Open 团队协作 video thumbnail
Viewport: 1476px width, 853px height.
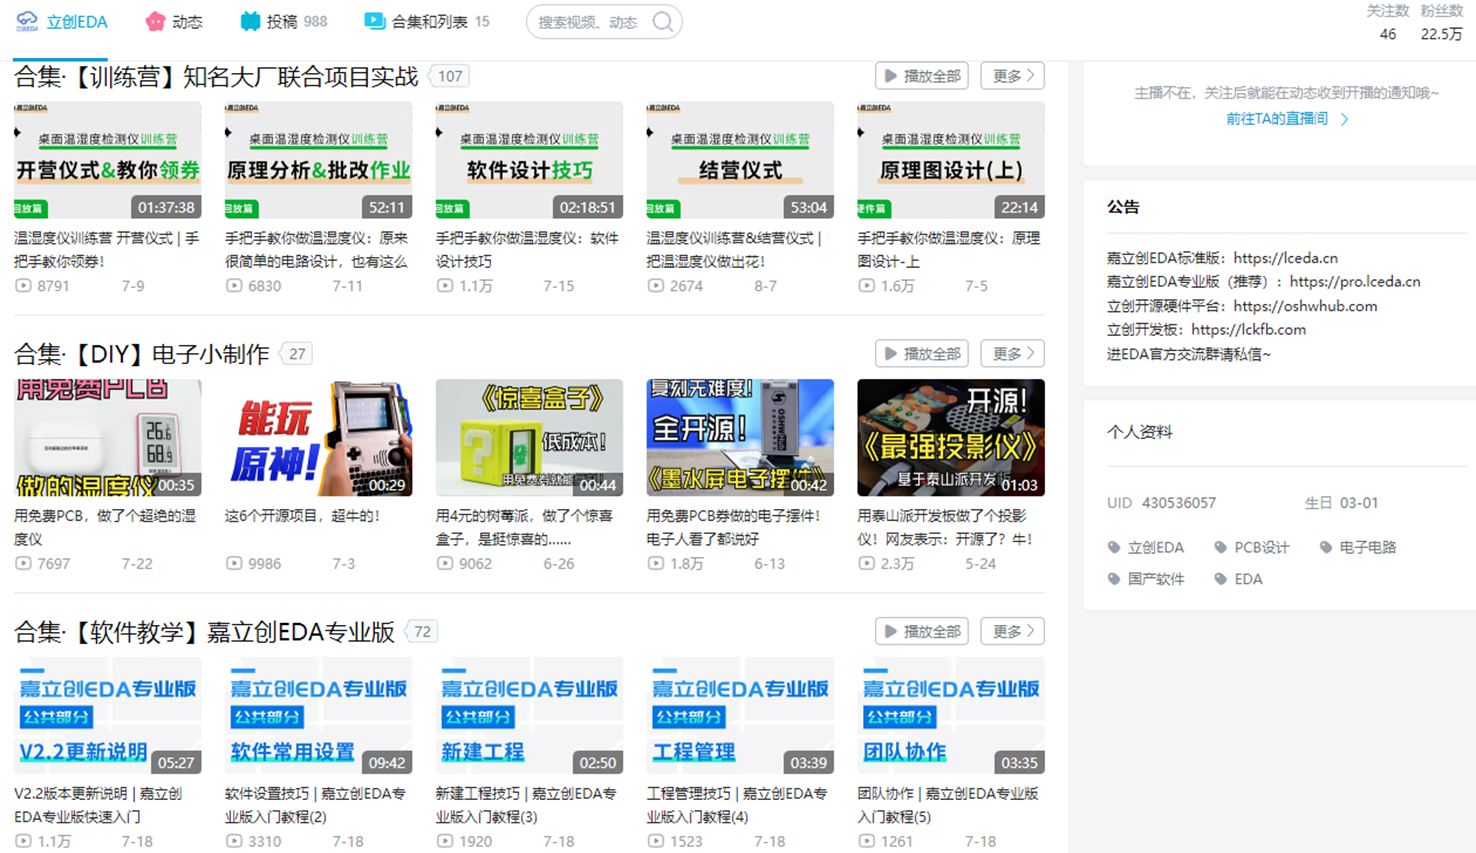tap(951, 716)
